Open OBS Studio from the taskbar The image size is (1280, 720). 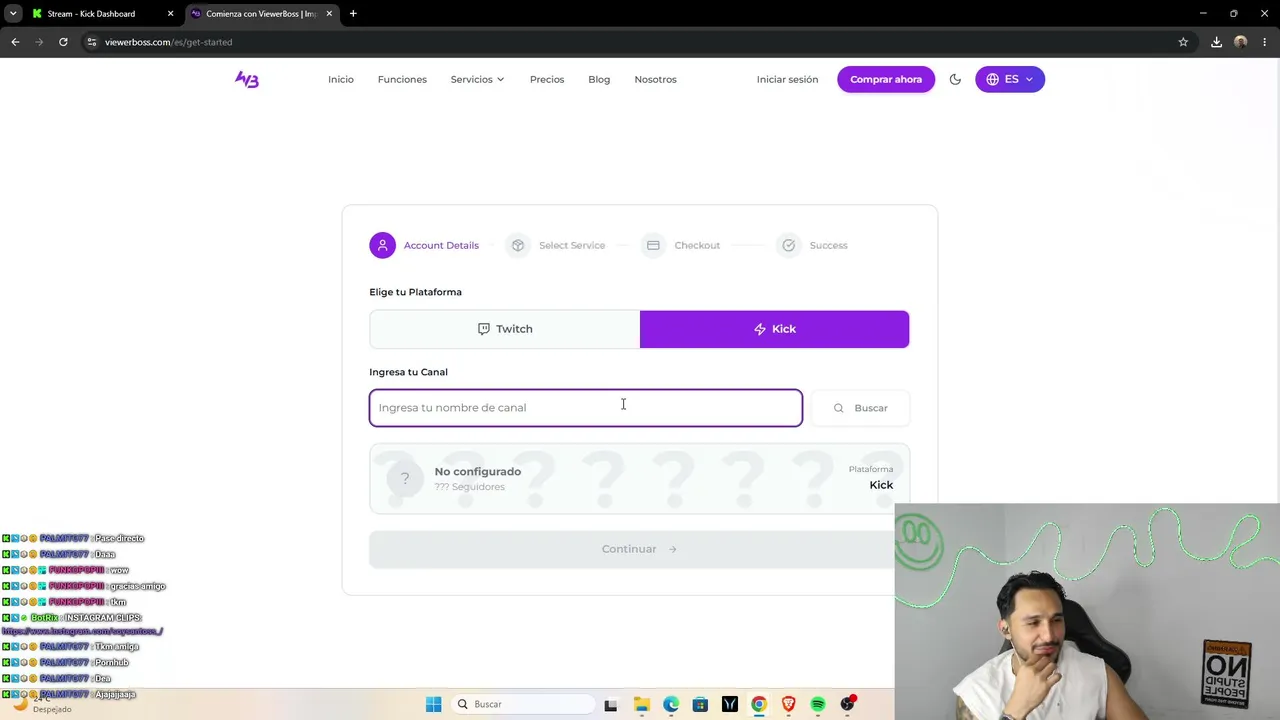tap(848, 704)
